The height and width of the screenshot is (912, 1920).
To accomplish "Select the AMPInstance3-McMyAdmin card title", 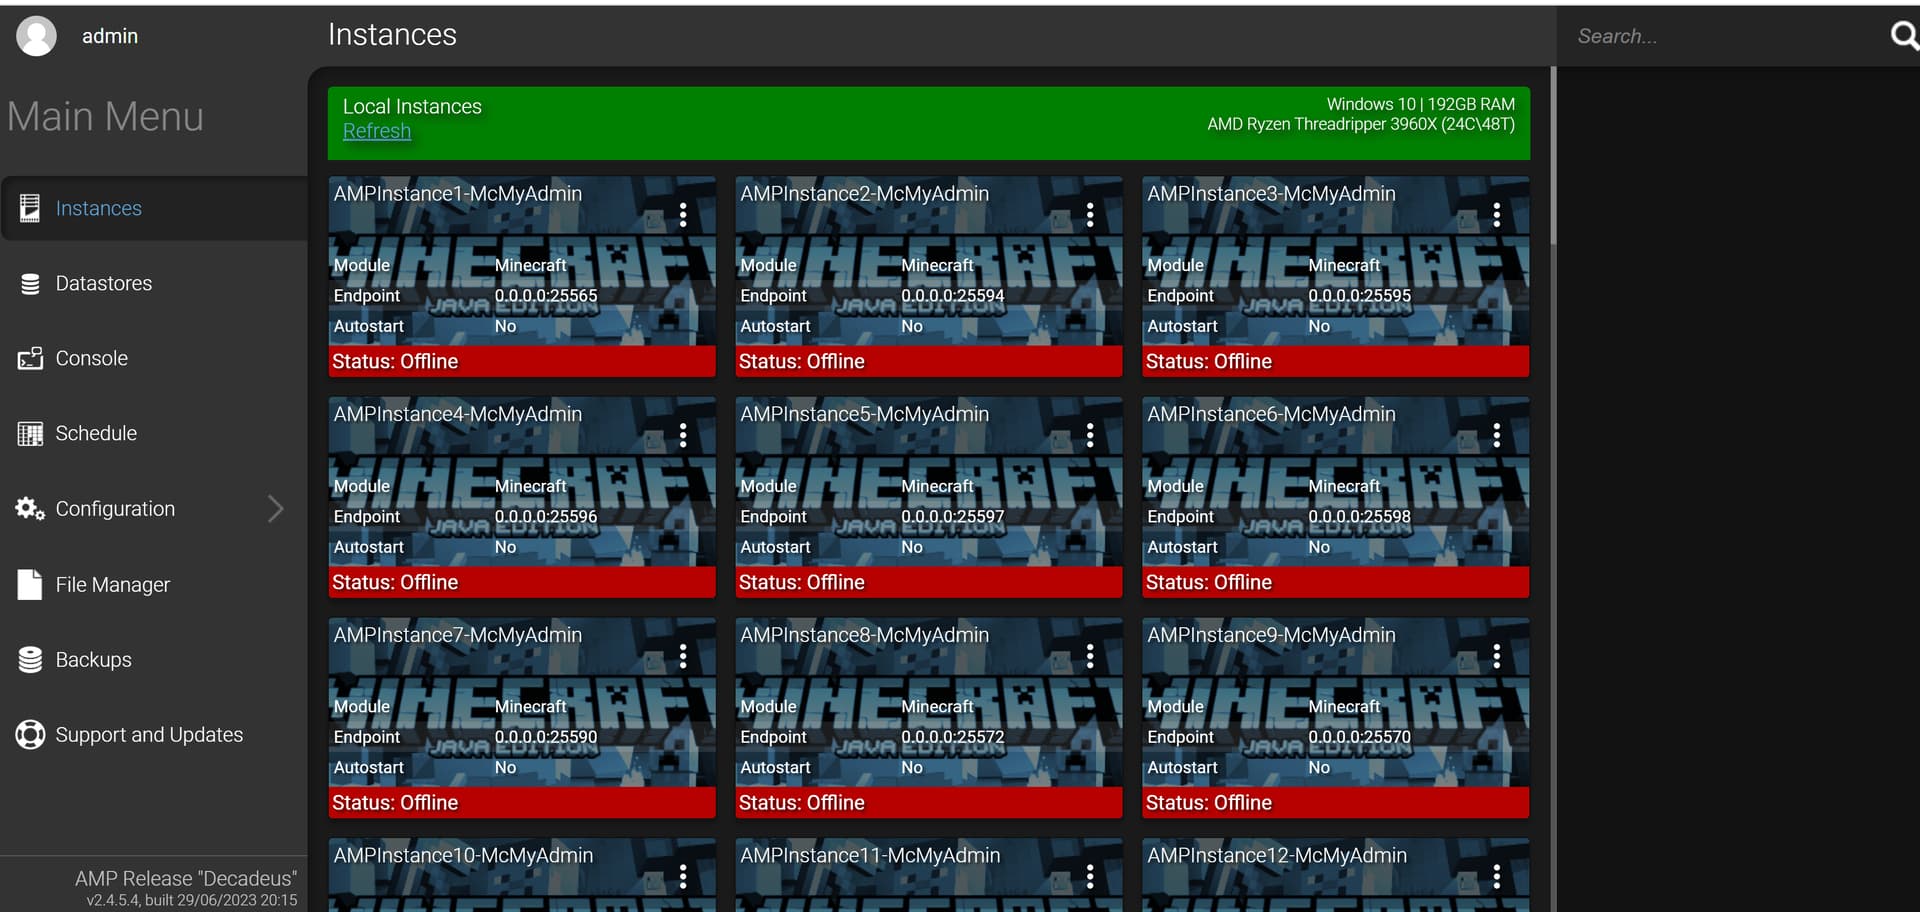I will point(1272,194).
